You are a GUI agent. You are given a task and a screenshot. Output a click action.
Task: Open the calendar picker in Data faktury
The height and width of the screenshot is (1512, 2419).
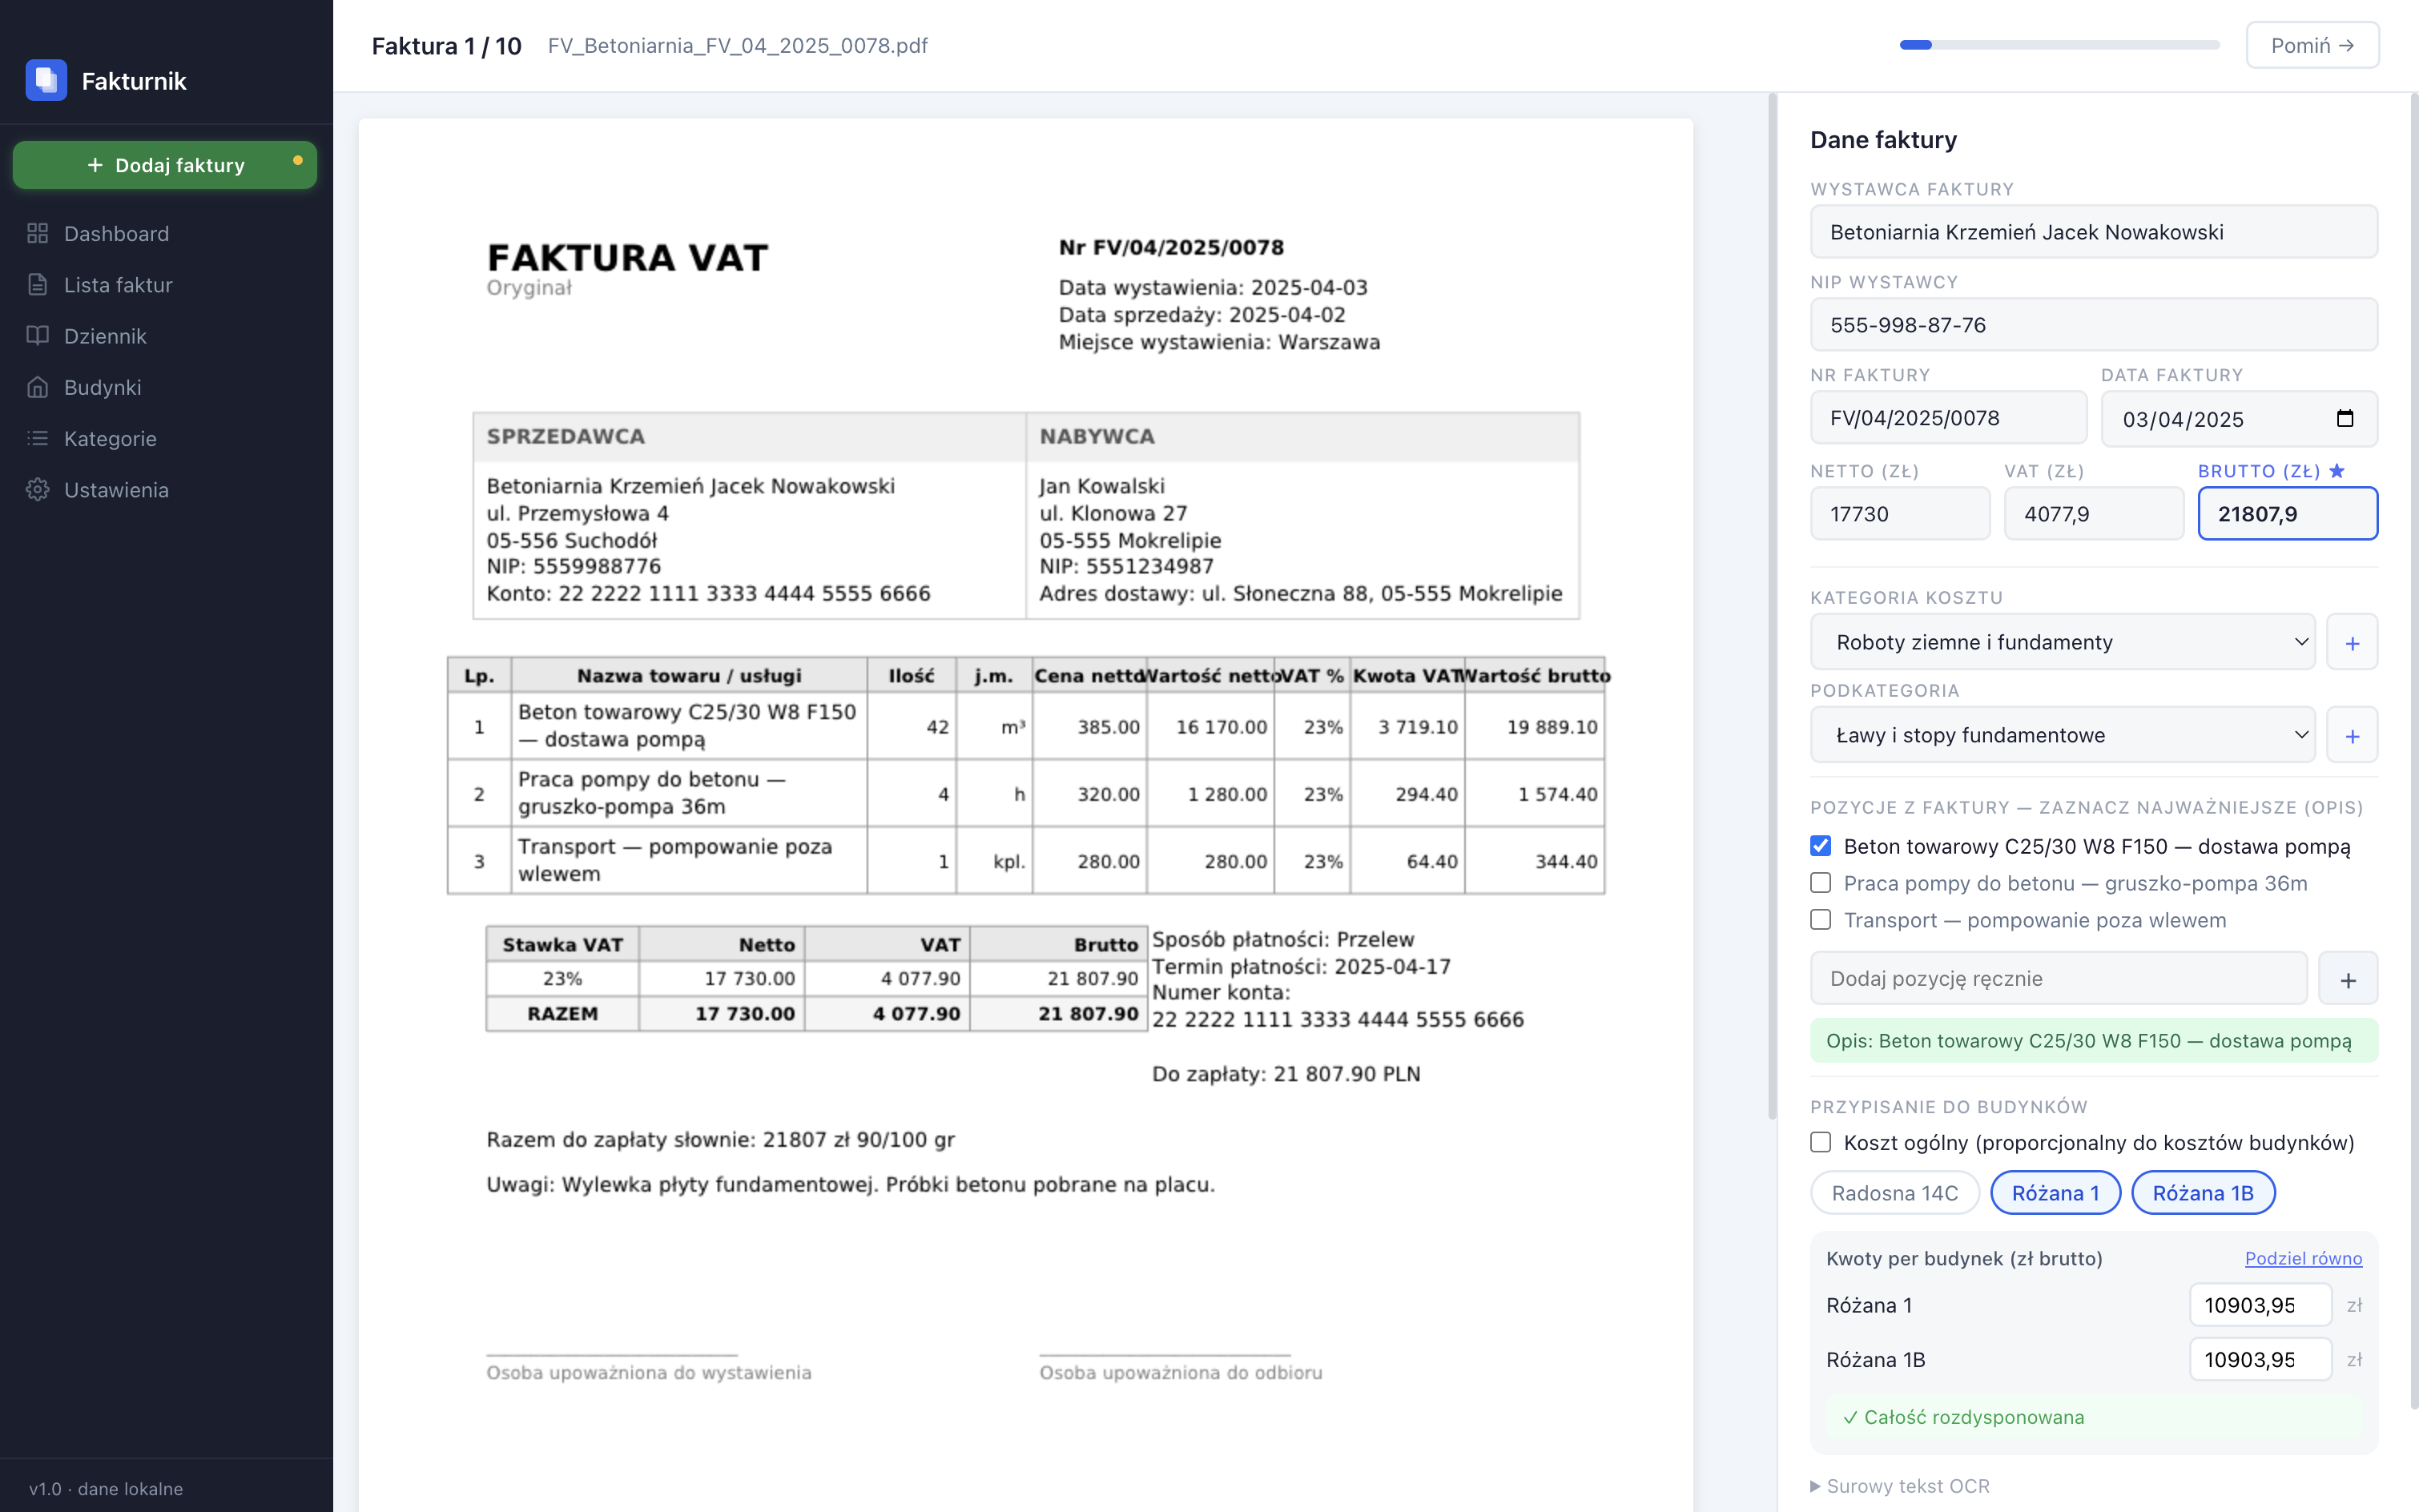(x=2344, y=418)
